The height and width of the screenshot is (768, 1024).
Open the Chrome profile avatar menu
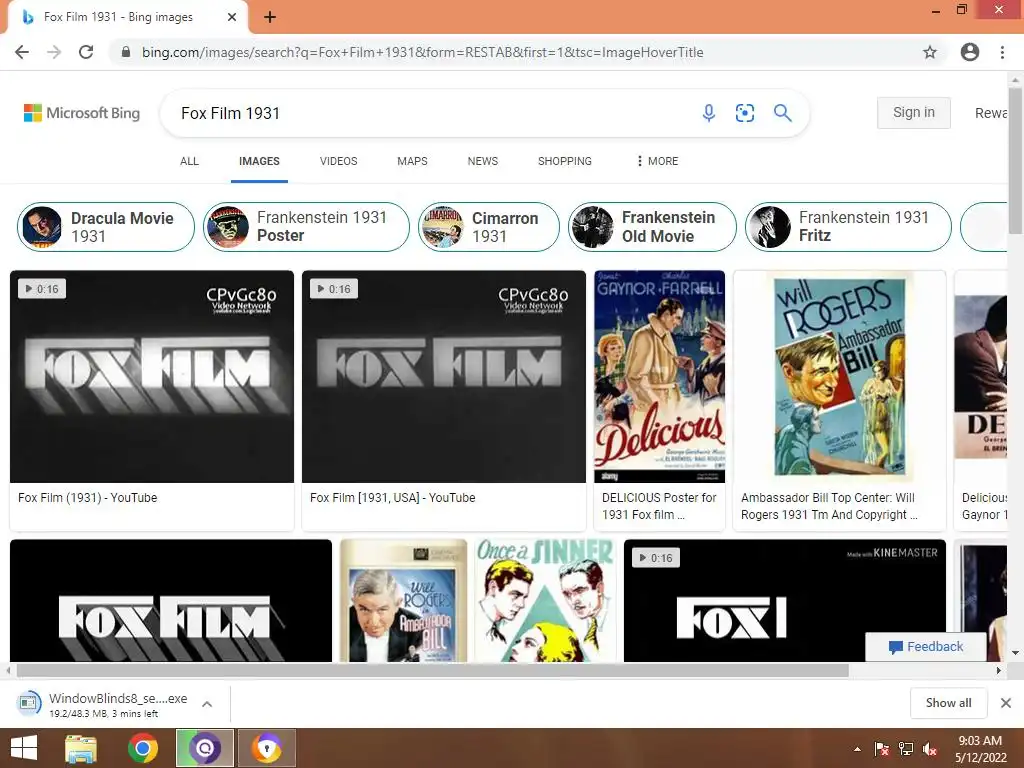970,52
